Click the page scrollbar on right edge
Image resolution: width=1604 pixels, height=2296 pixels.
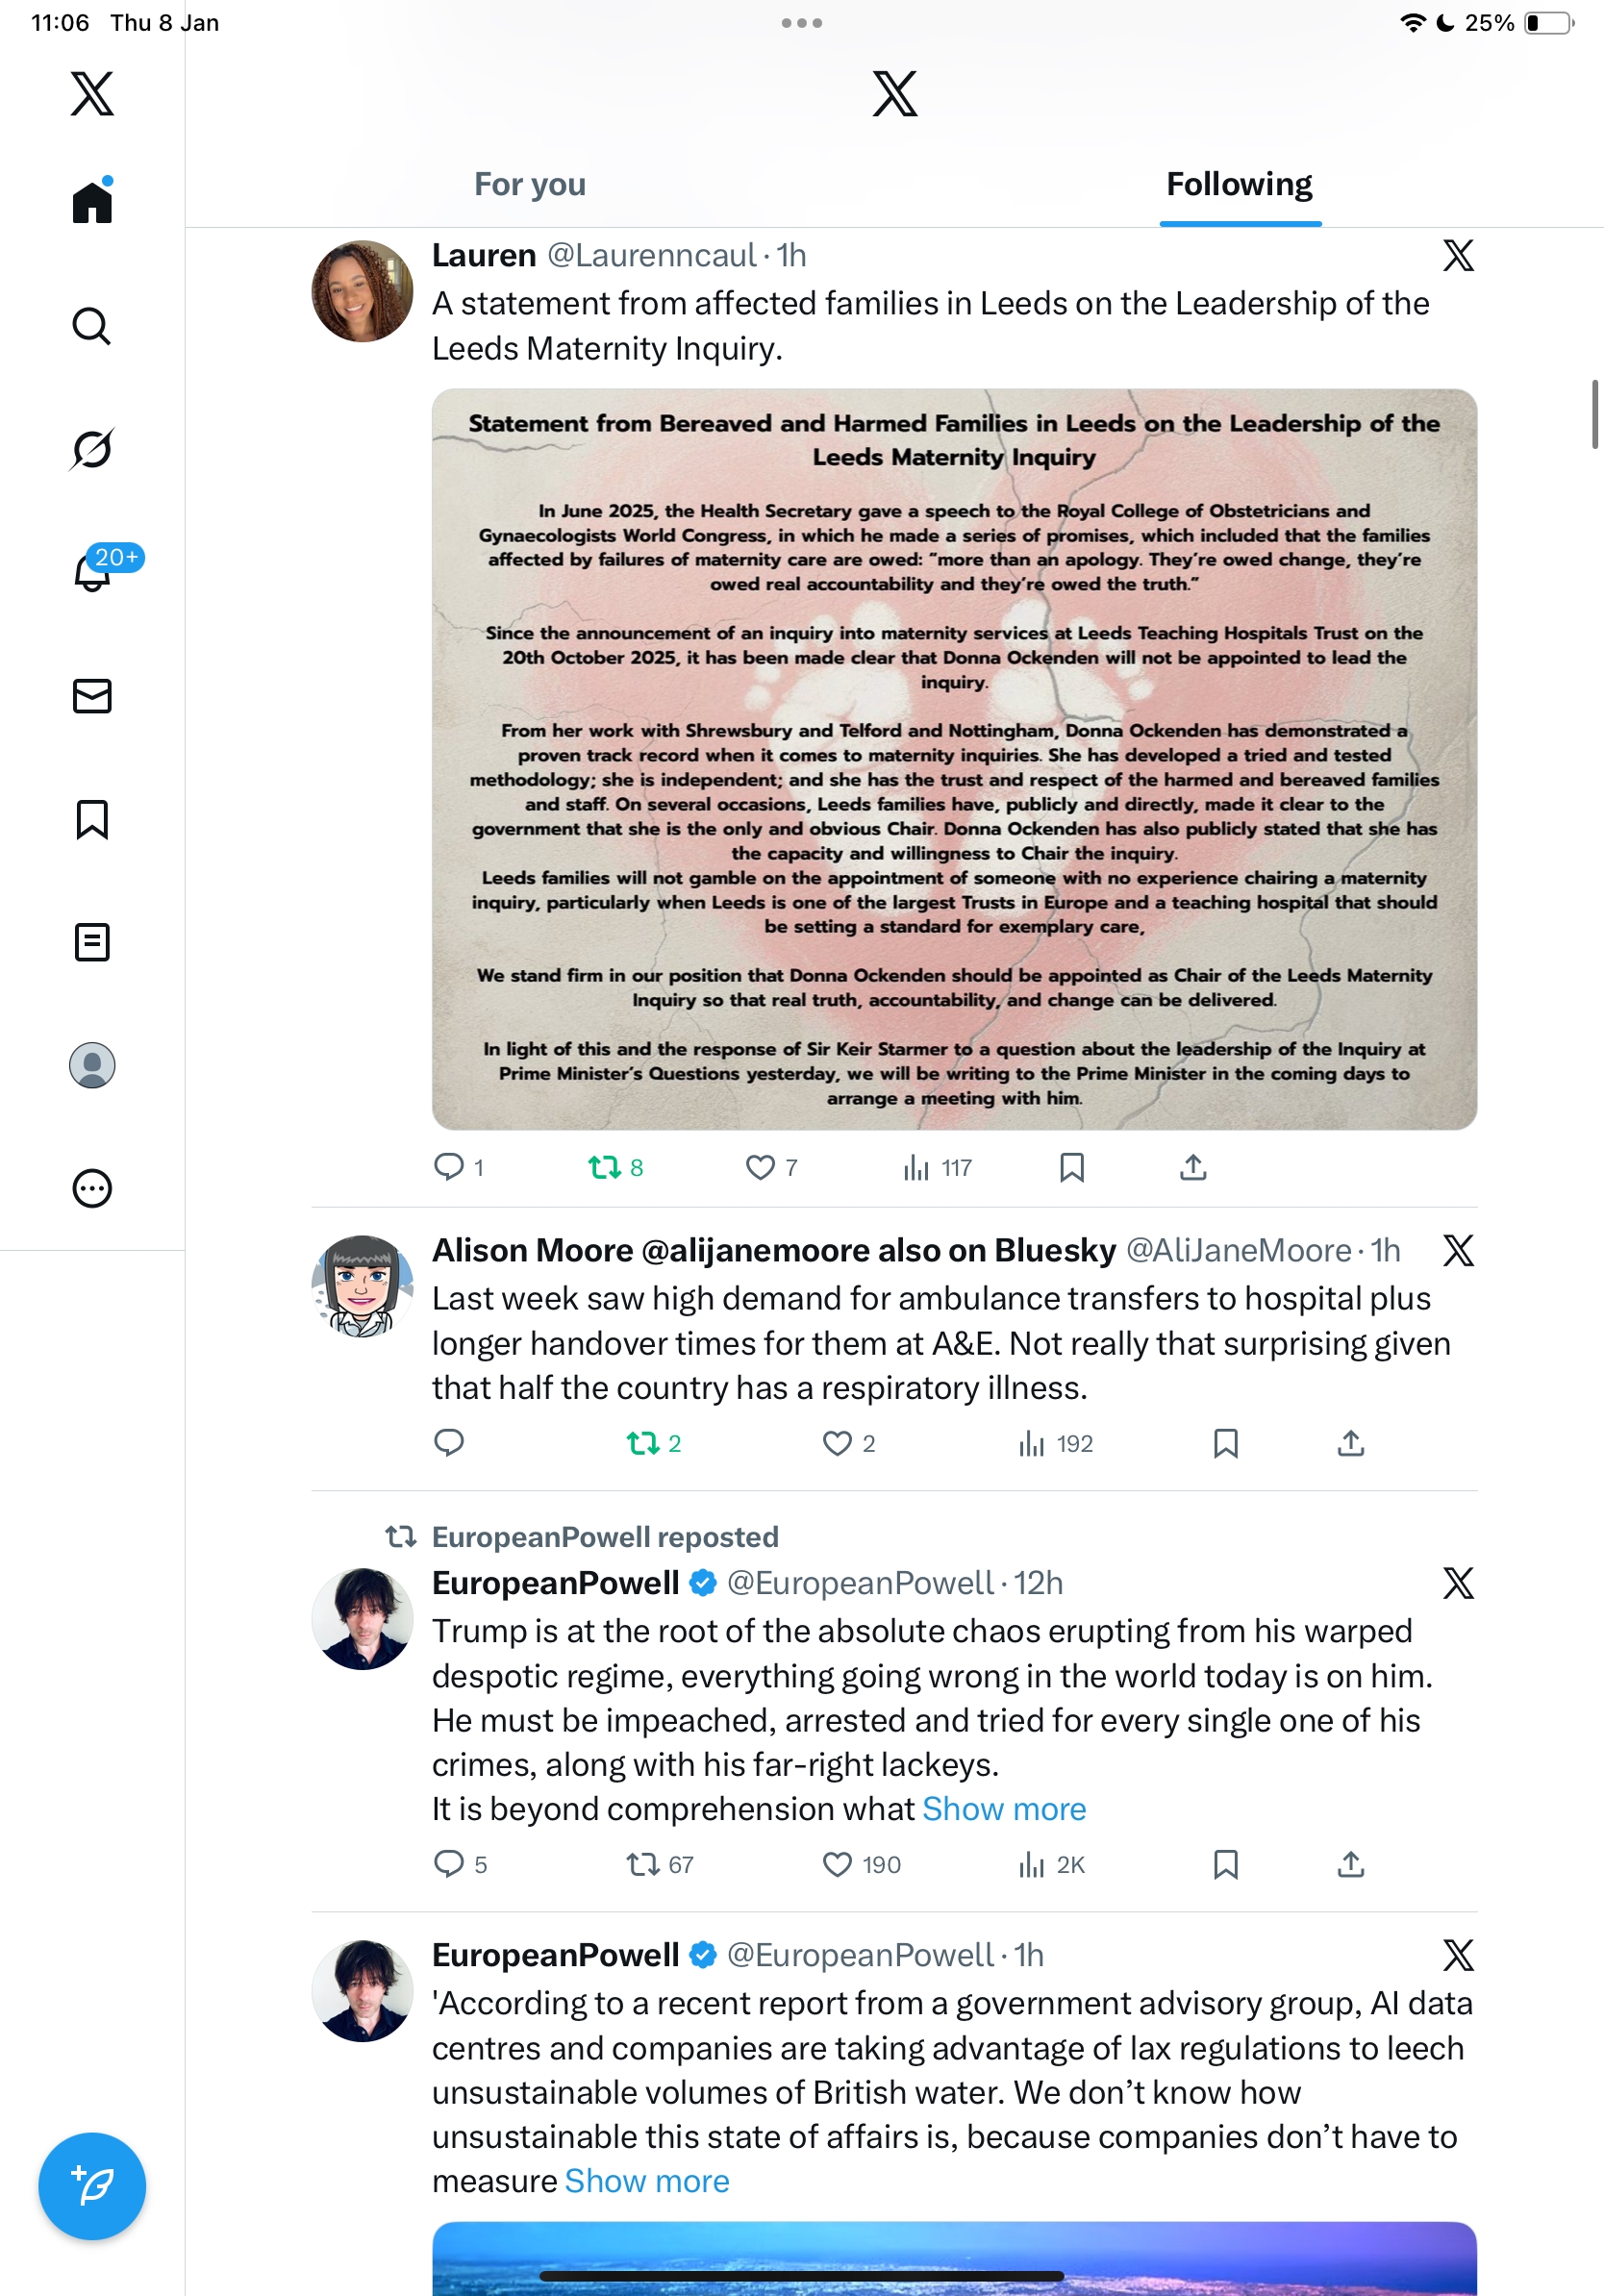(x=1595, y=414)
